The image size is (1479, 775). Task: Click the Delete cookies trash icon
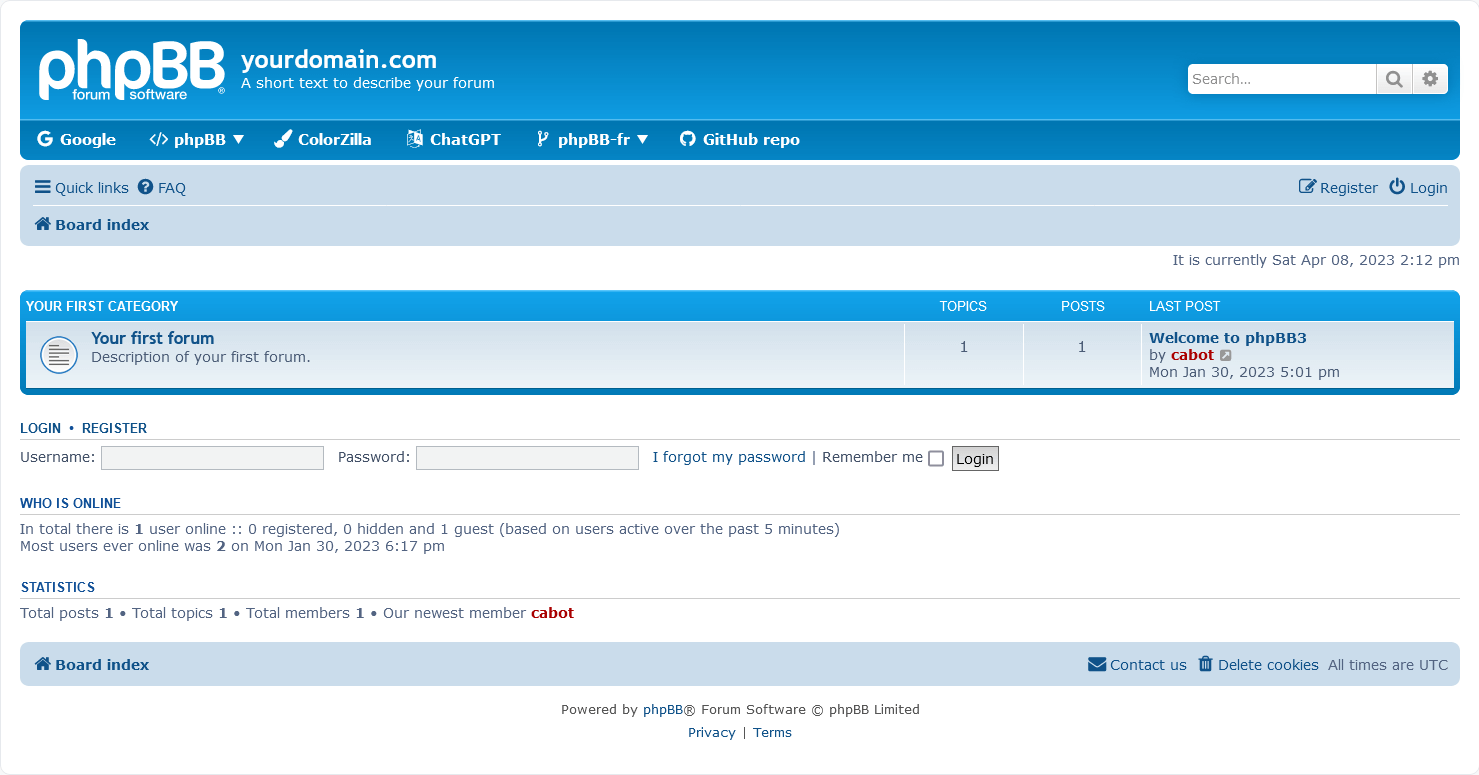pyautogui.click(x=1205, y=664)
